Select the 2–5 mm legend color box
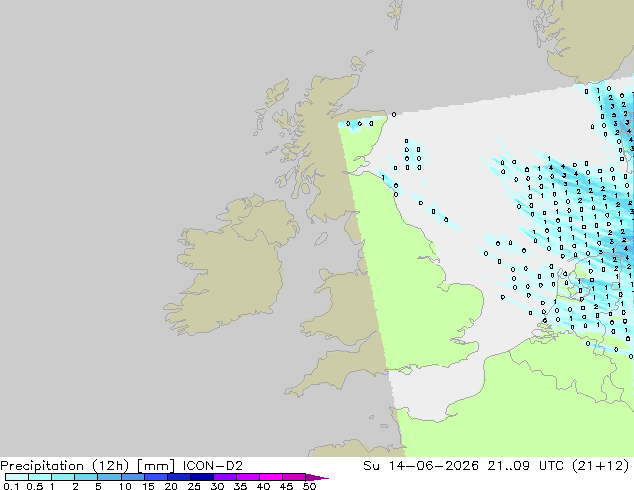 coord(86,477)
